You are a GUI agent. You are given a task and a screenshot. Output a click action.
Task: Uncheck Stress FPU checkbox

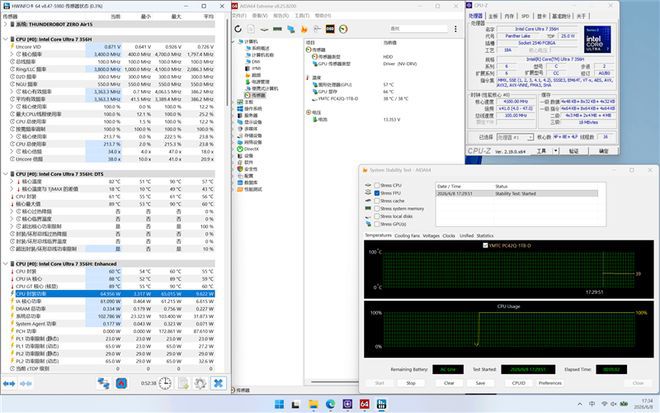[x=377, y=193]
